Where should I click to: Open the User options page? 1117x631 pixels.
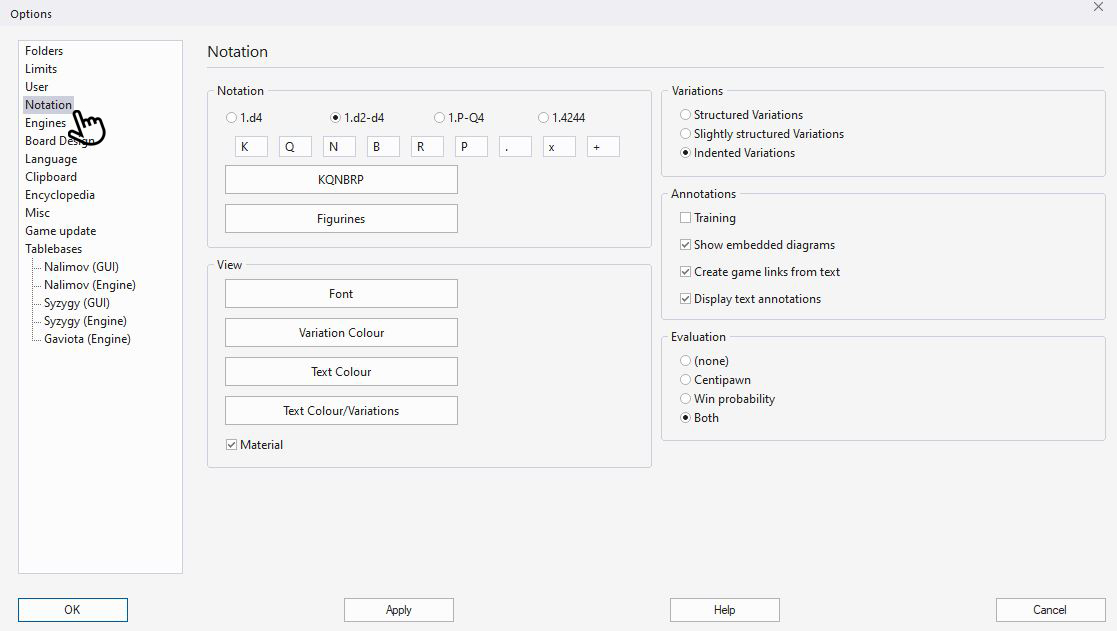(37, 87)
